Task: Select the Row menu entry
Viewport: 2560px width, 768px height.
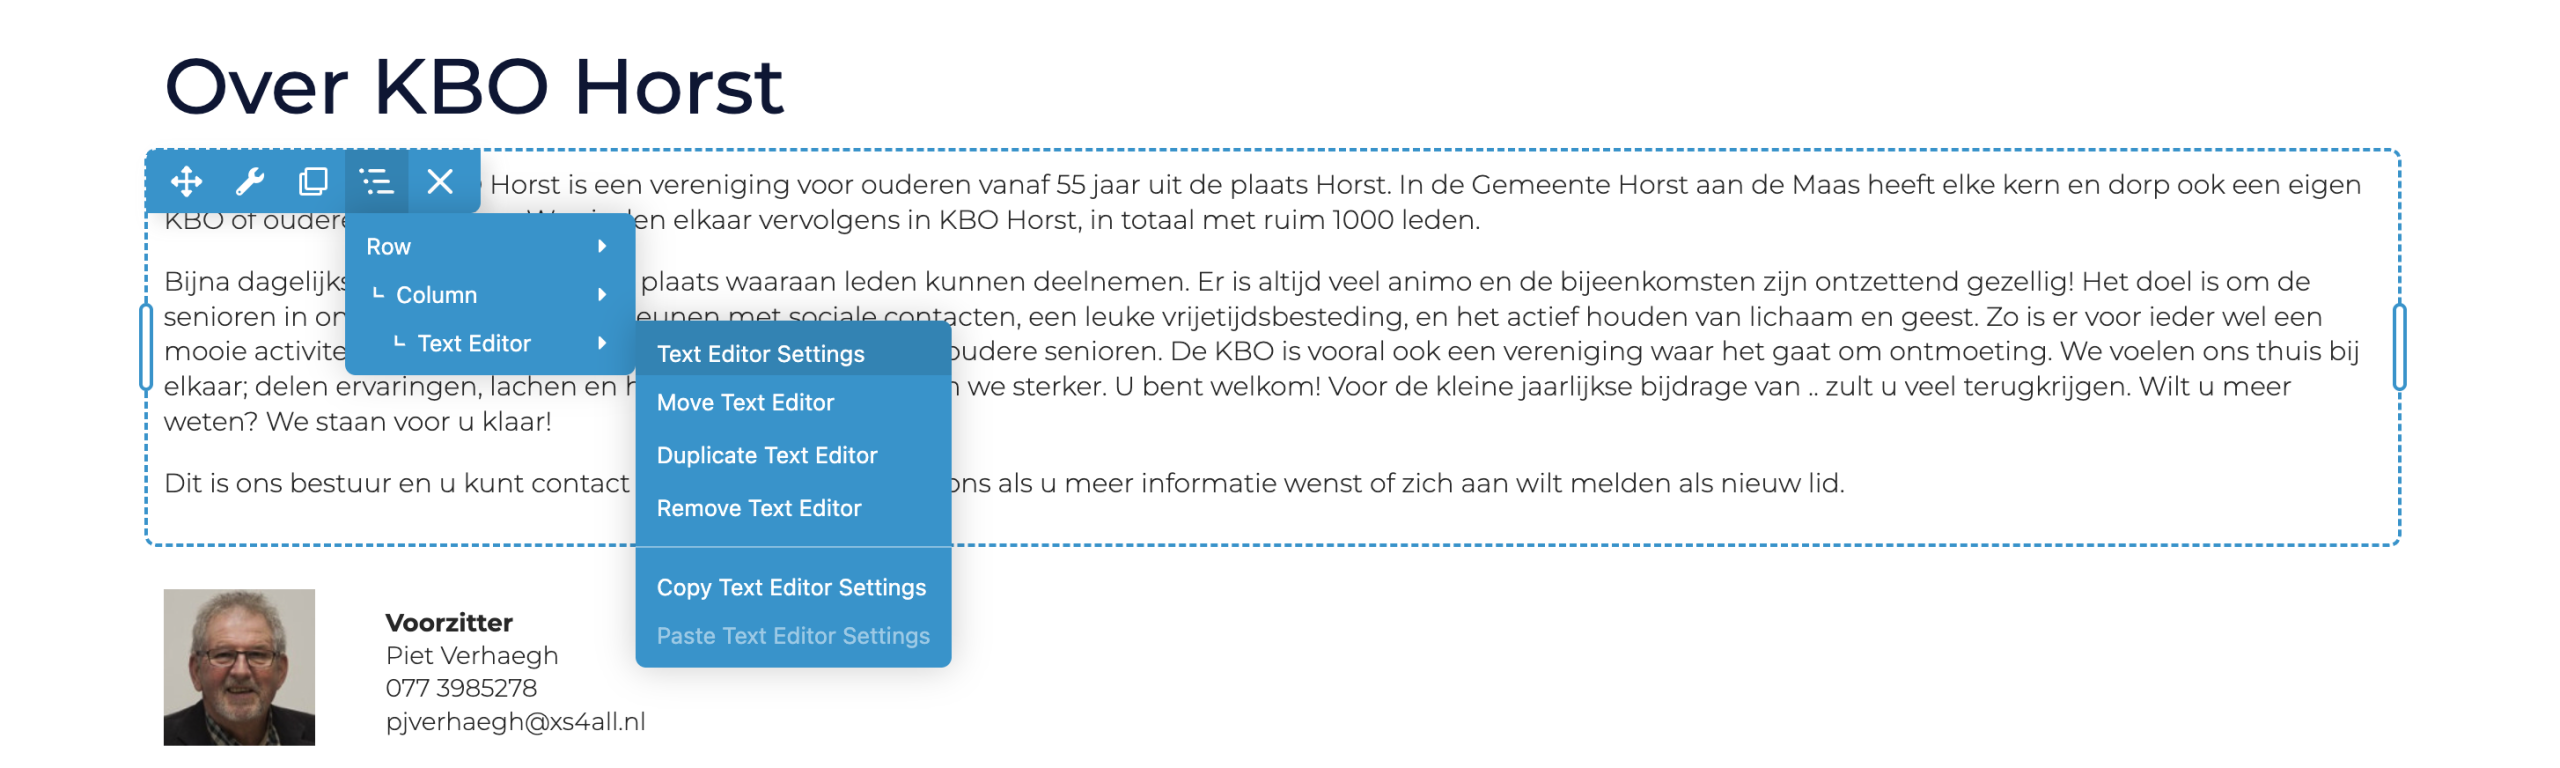Action: (490, 246)
